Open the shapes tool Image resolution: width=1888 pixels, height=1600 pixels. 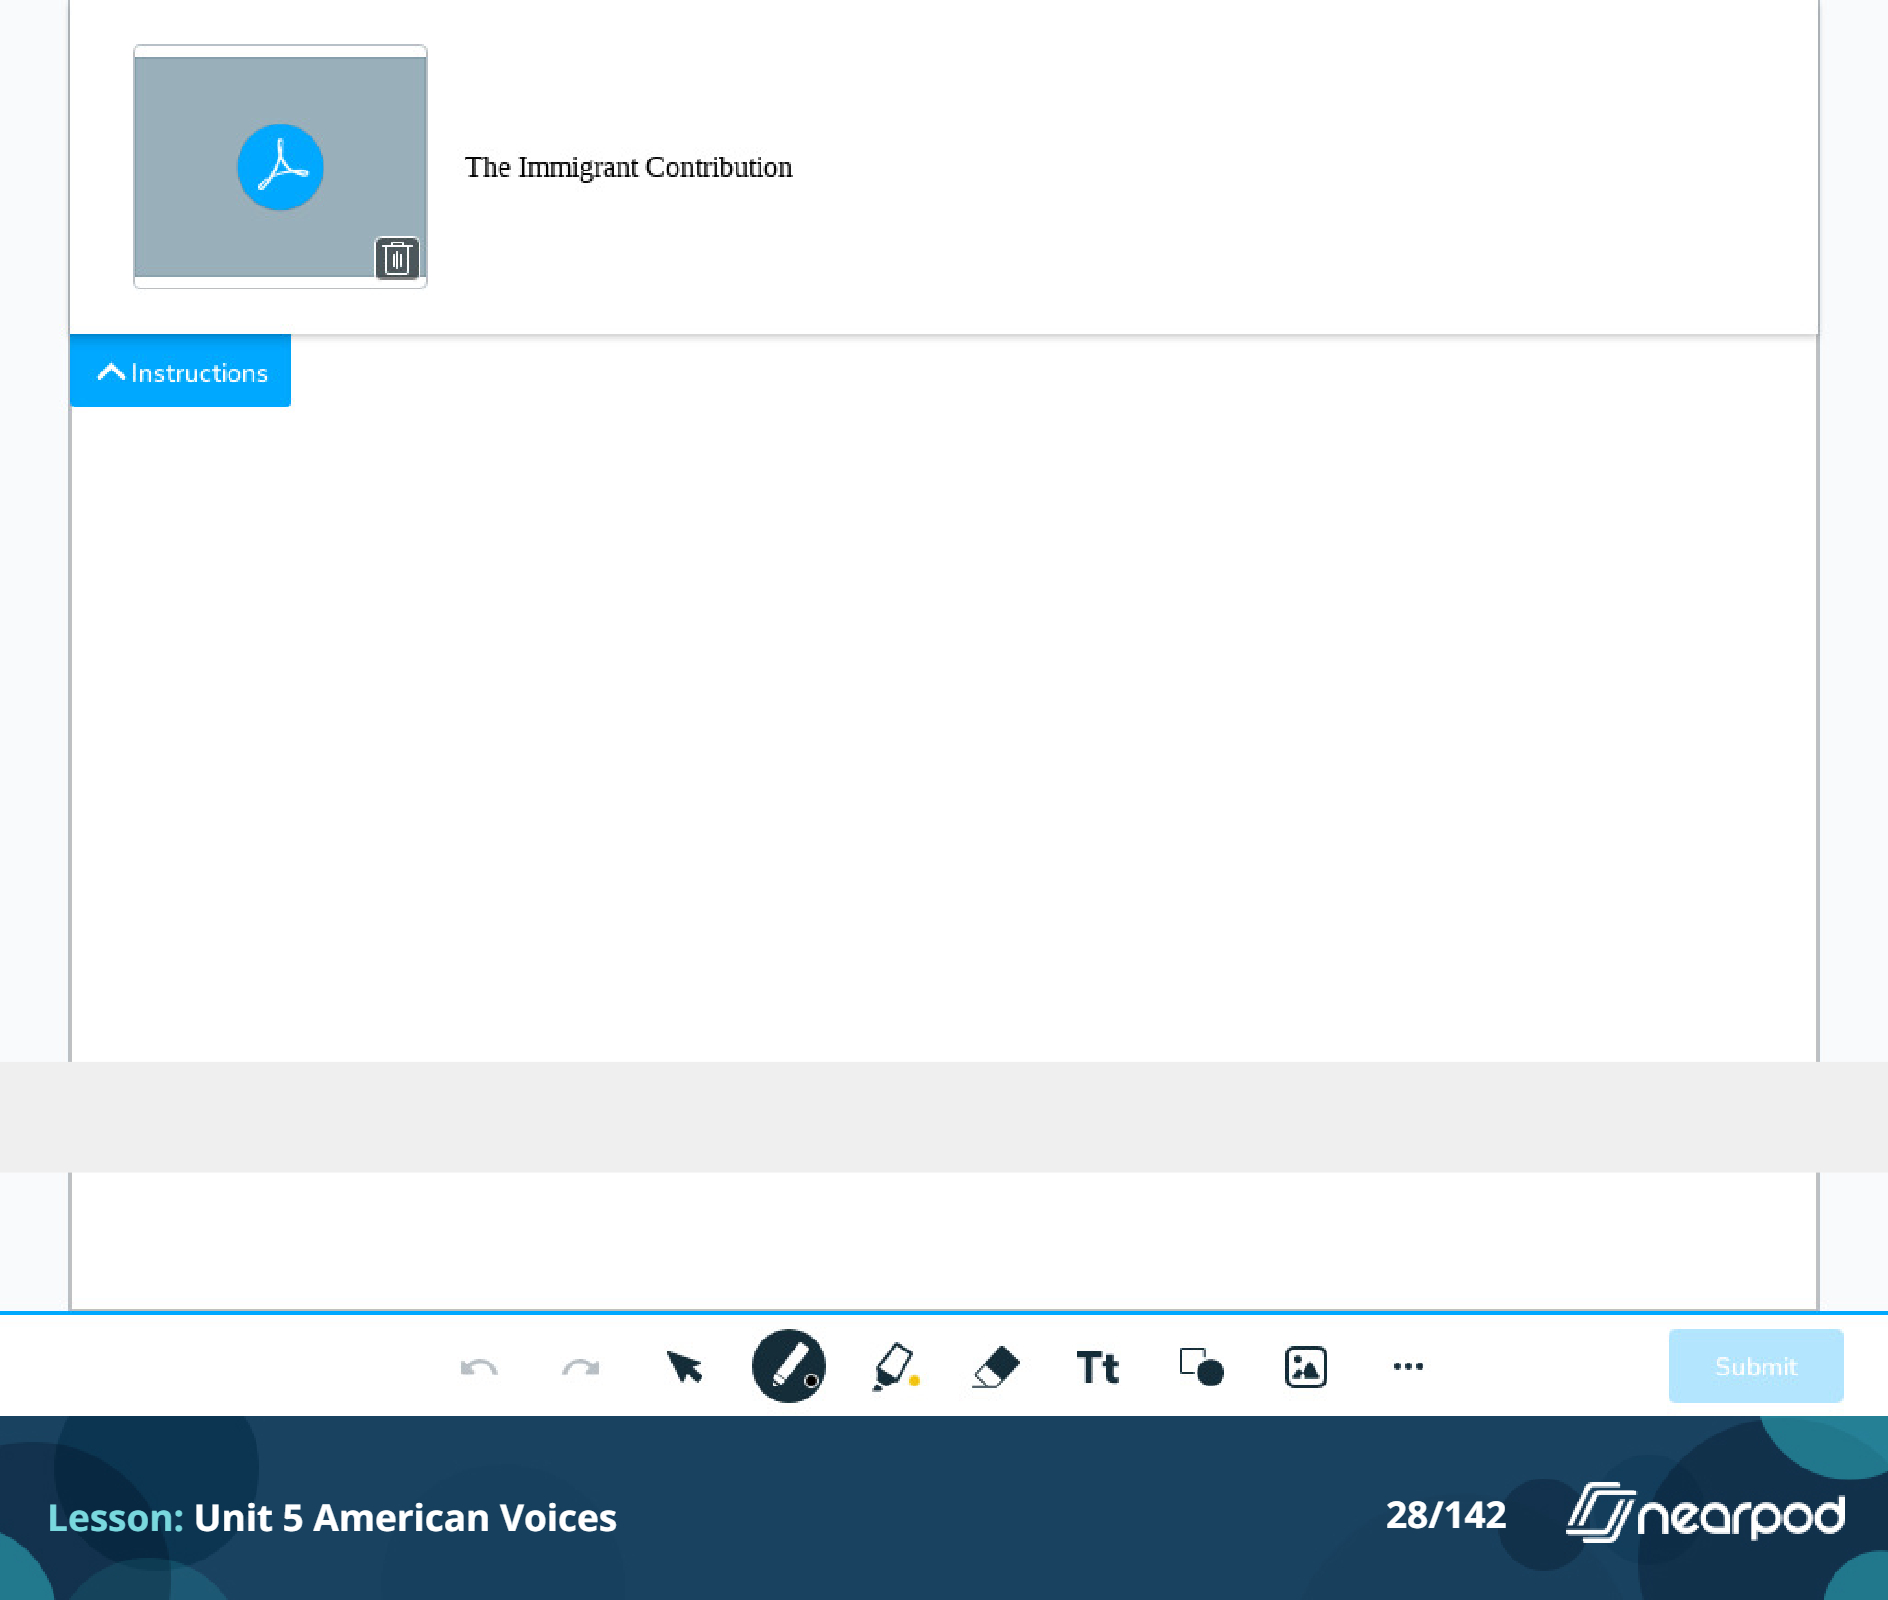tap(1202, 1367)
